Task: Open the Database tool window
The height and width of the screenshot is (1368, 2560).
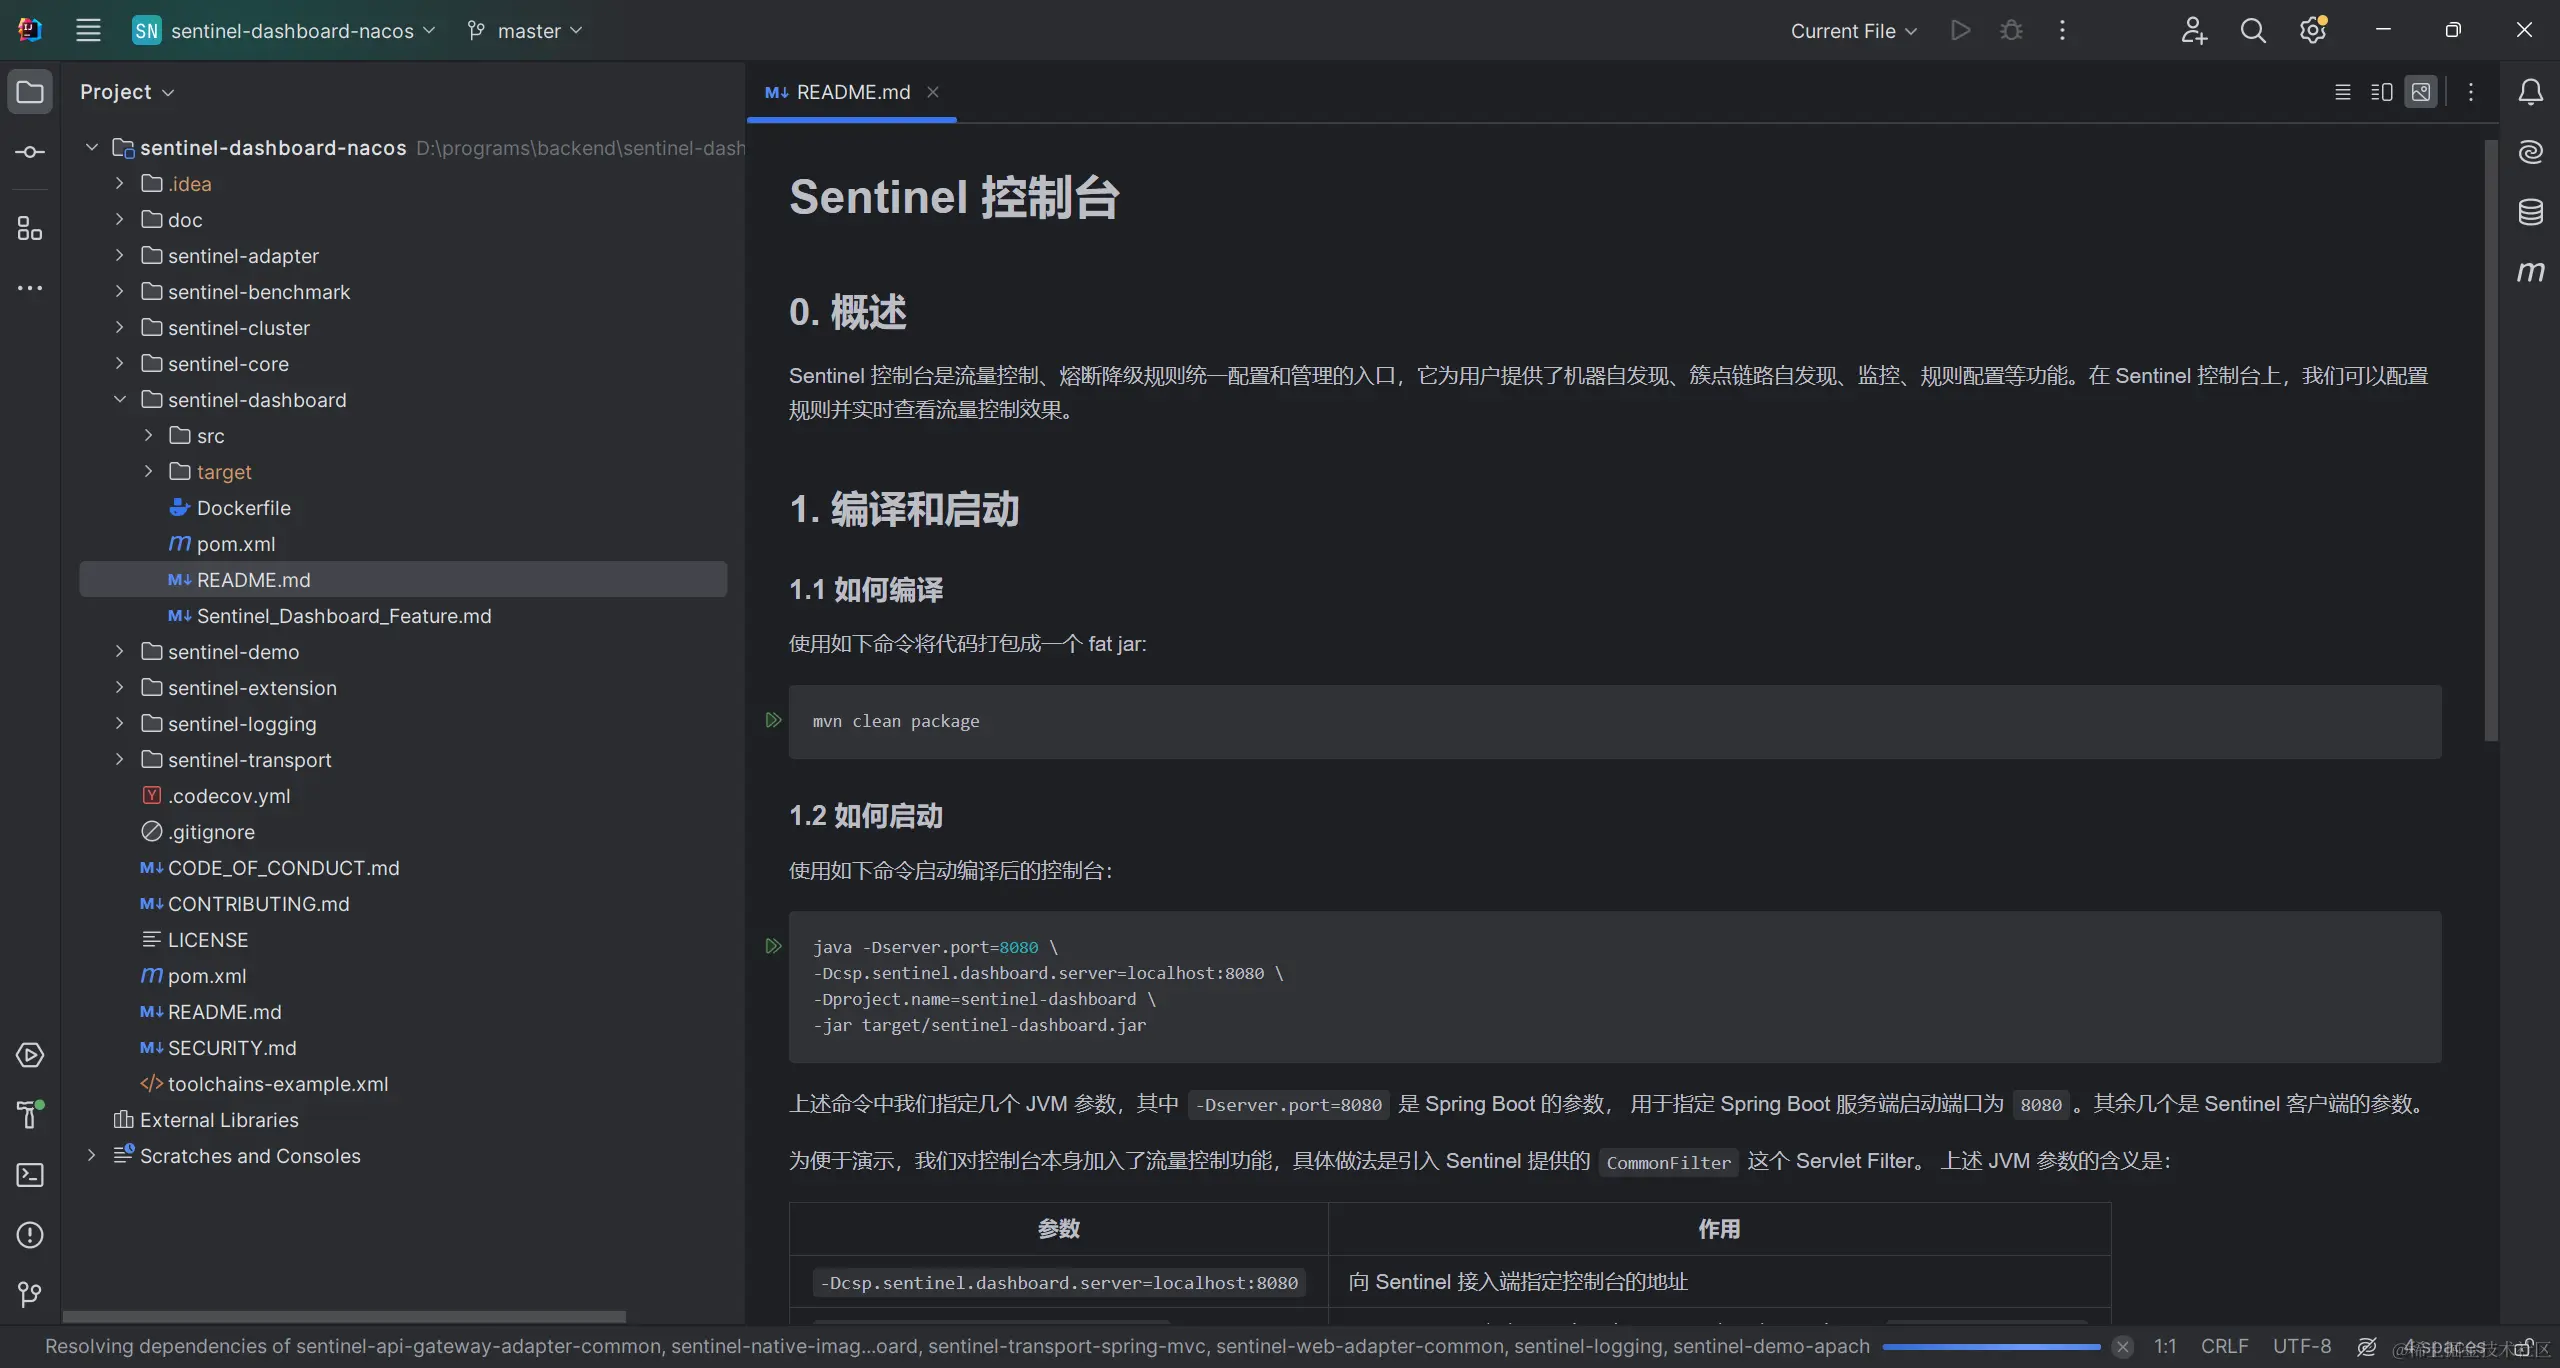Action: click(x=2530, y=212)
